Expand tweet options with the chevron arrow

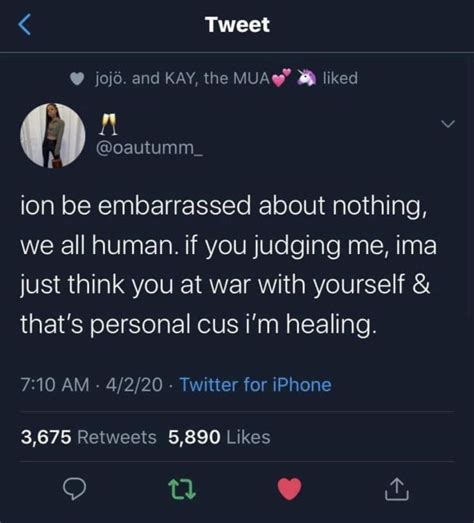point(448,124)
